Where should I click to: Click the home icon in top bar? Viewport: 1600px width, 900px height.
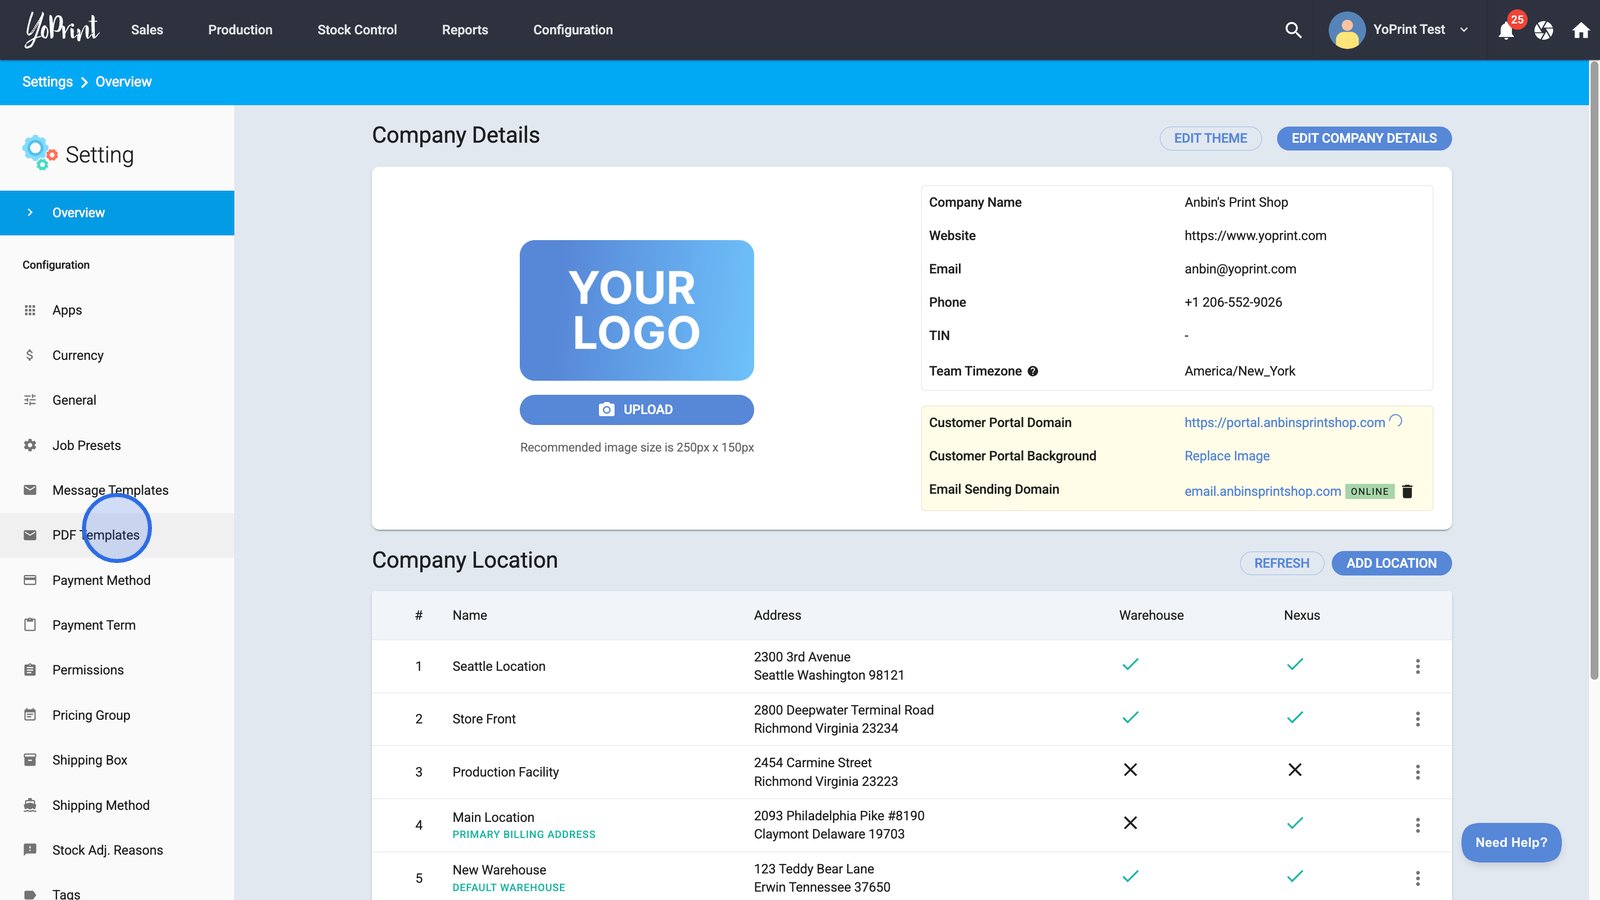pyautogui.click(x=1581, y=31)
